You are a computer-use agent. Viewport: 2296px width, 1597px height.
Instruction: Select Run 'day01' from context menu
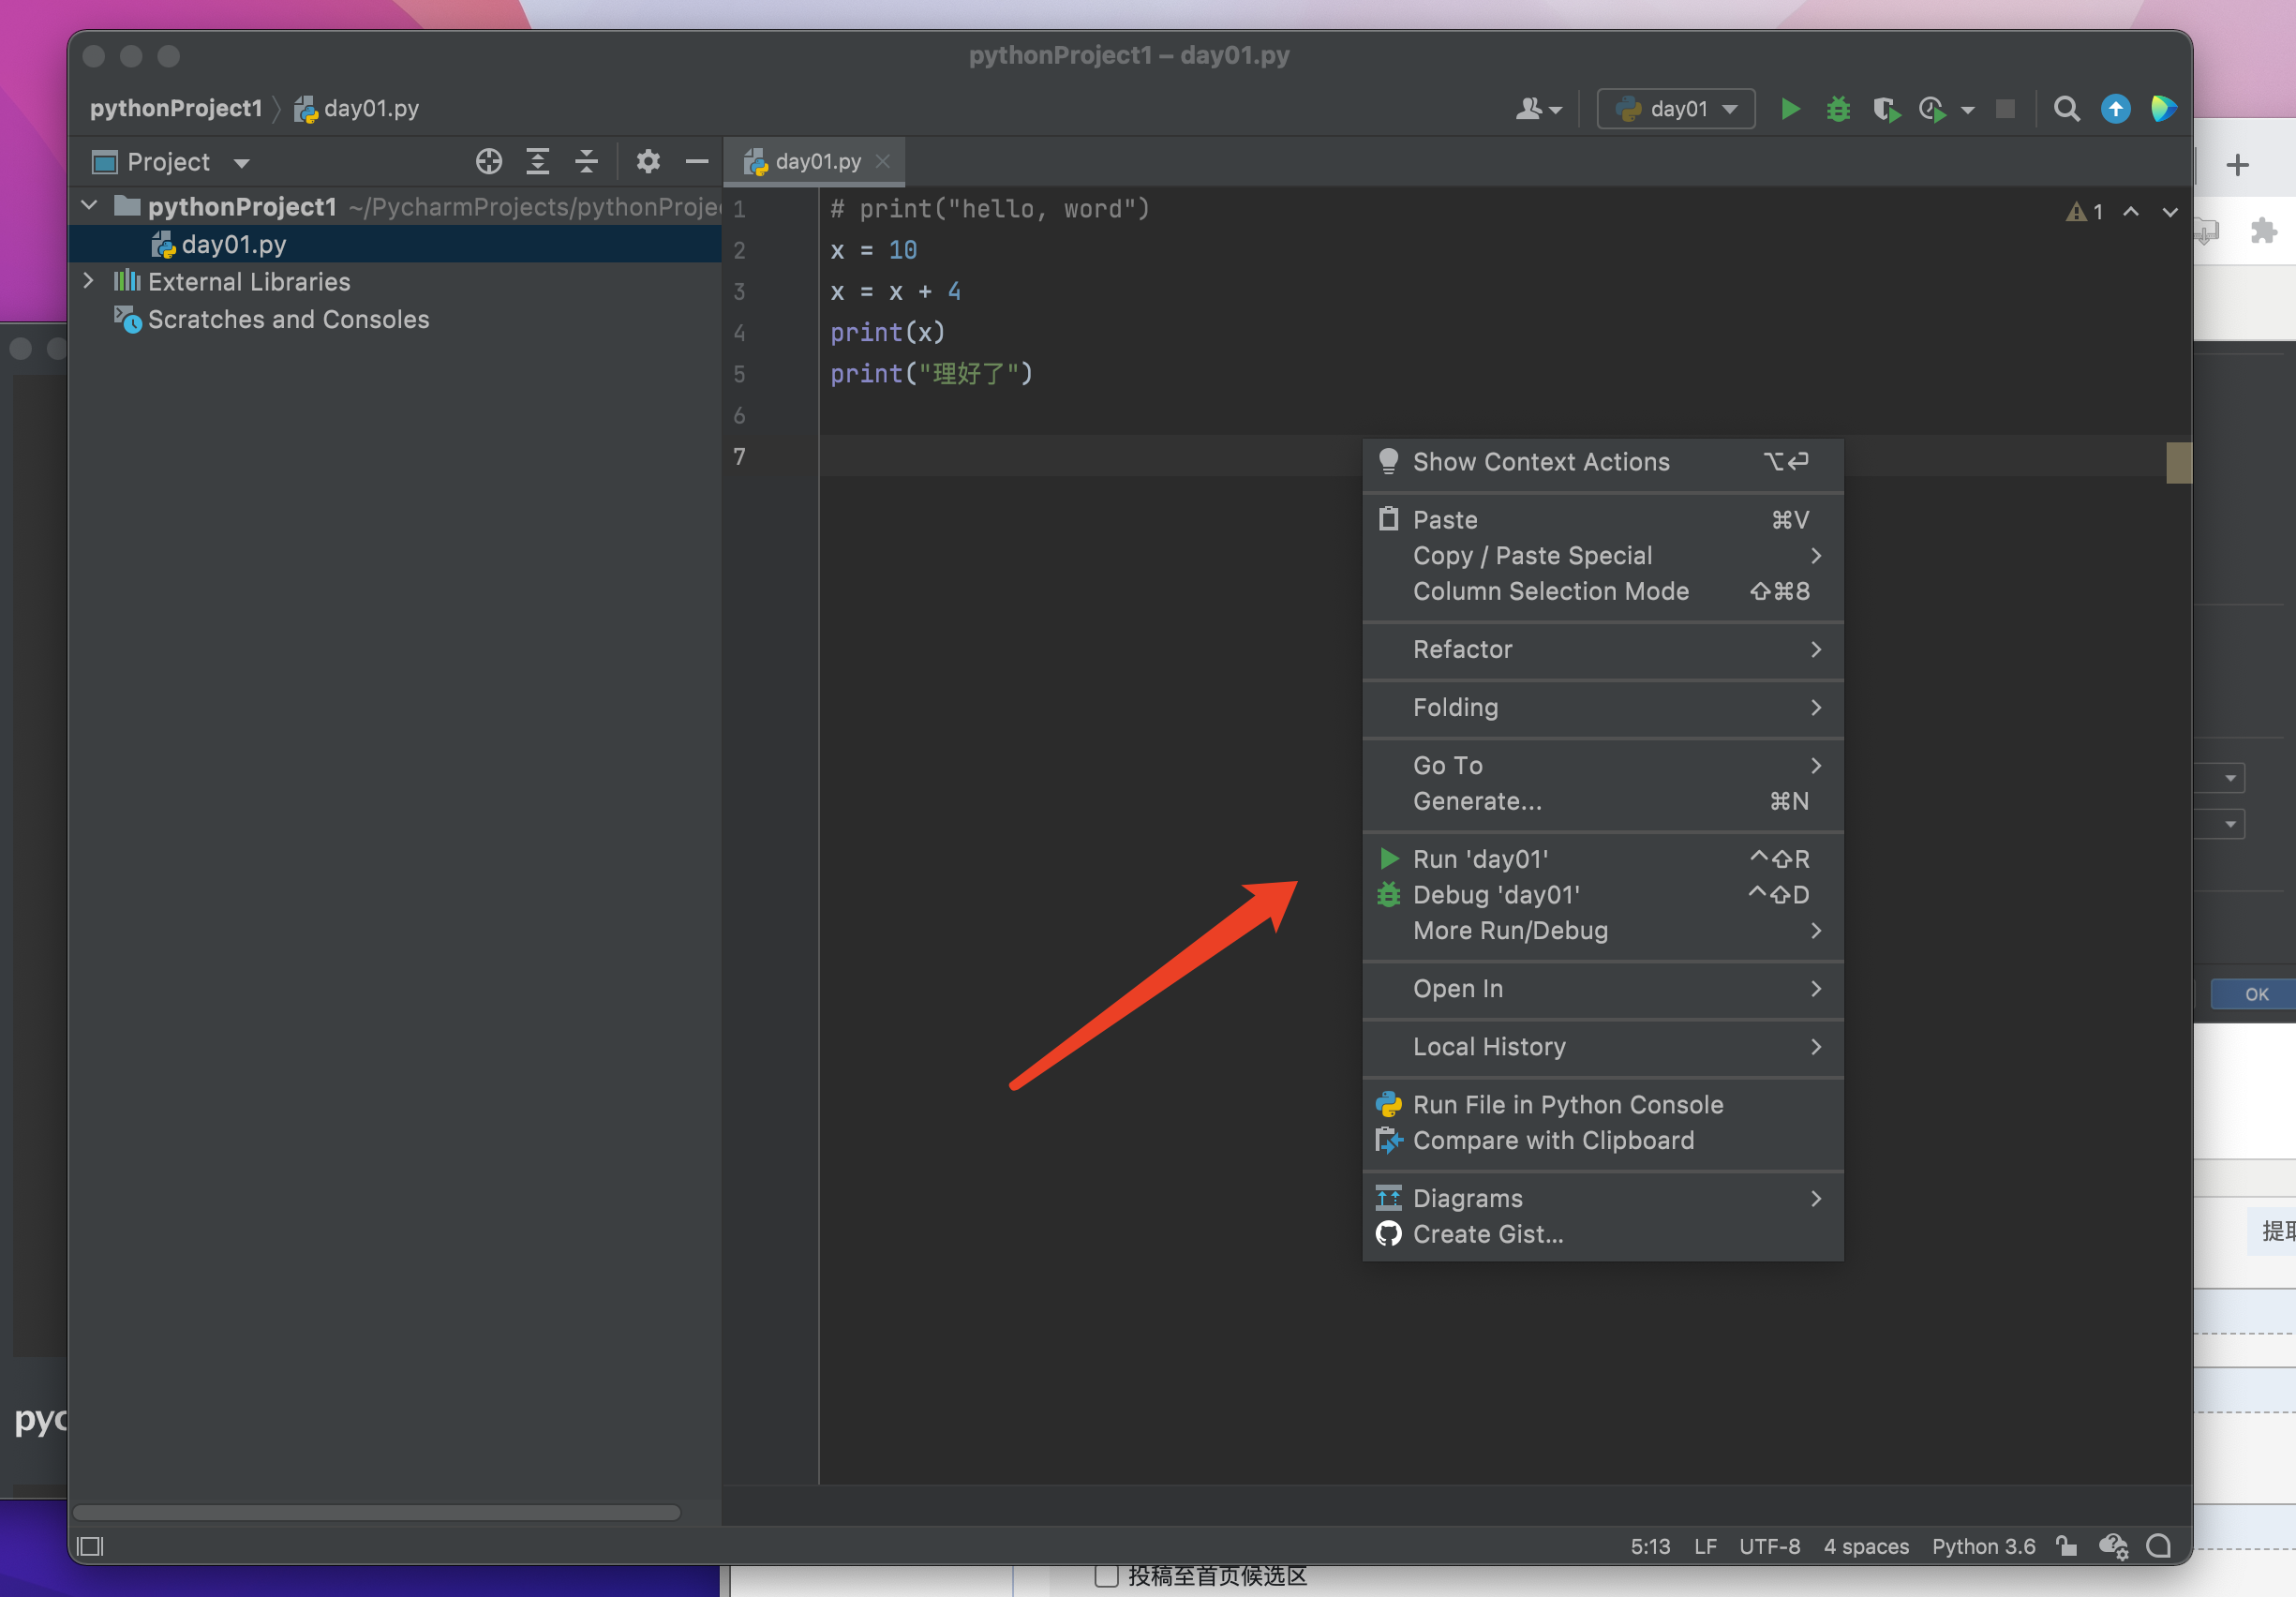1480,859
